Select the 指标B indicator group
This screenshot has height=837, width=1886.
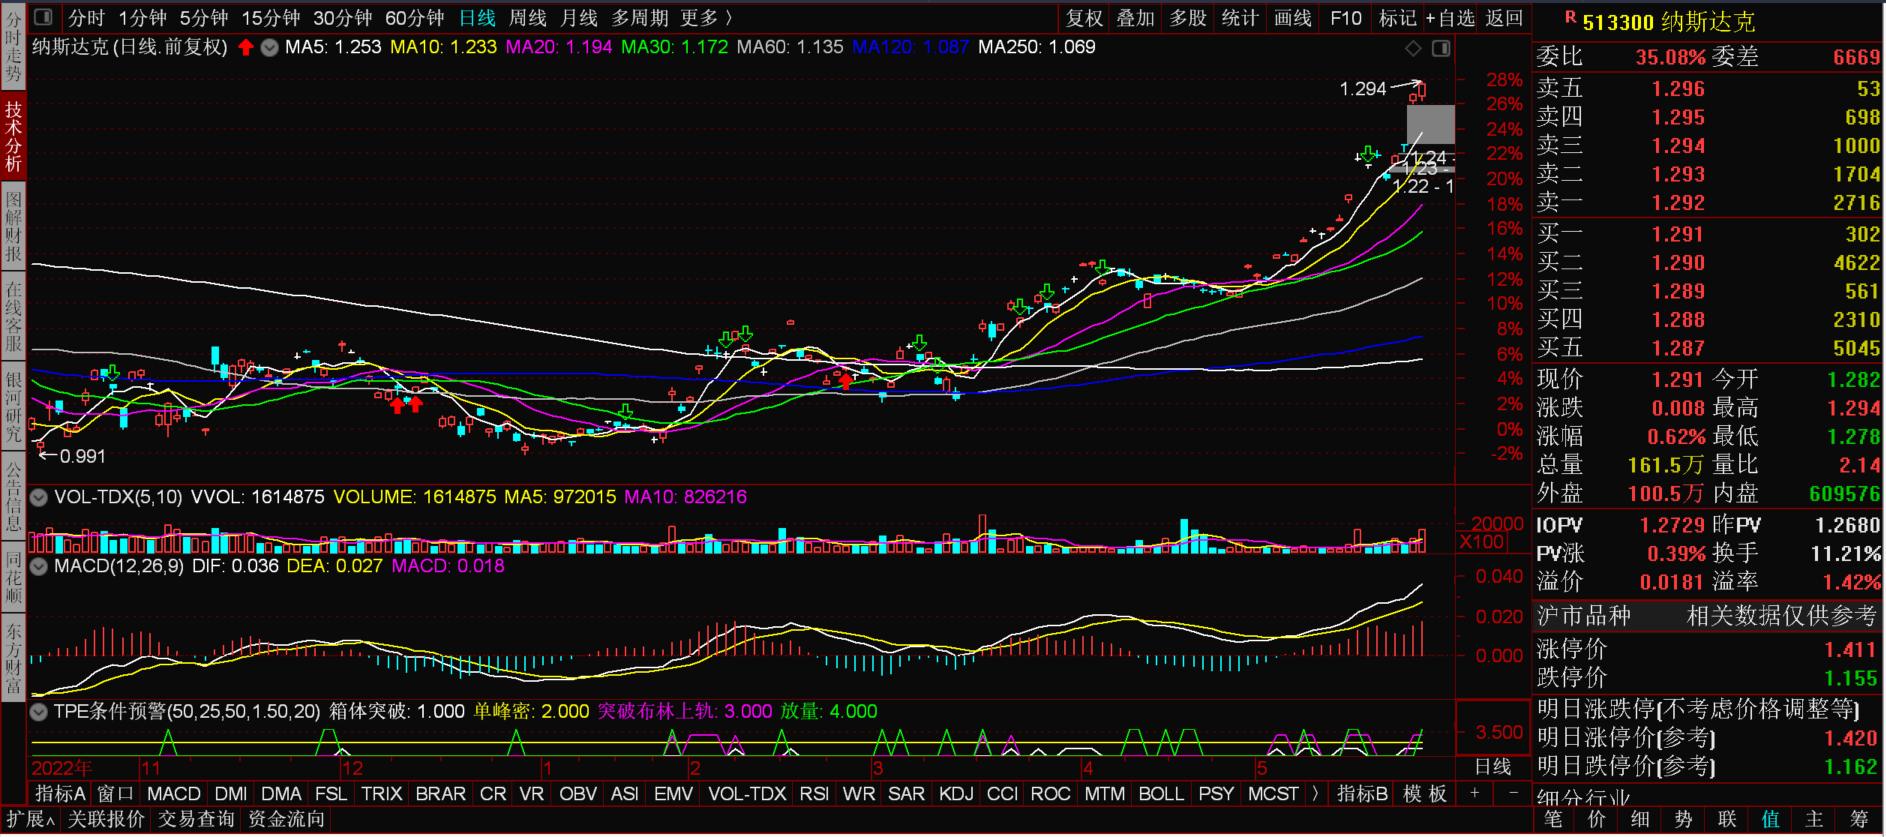1363,794
